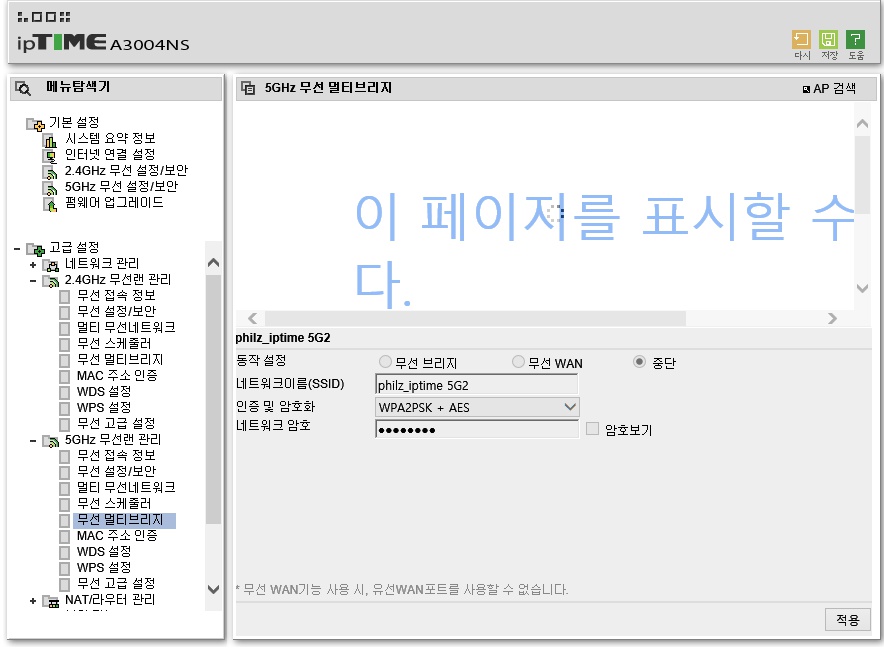Click the NAT/라우터 관리 icon
884x649 pixels.
point(51,602)
